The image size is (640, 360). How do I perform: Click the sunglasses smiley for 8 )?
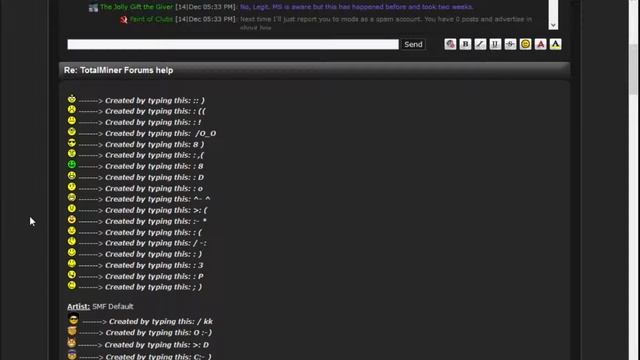[x=72, y=142]
